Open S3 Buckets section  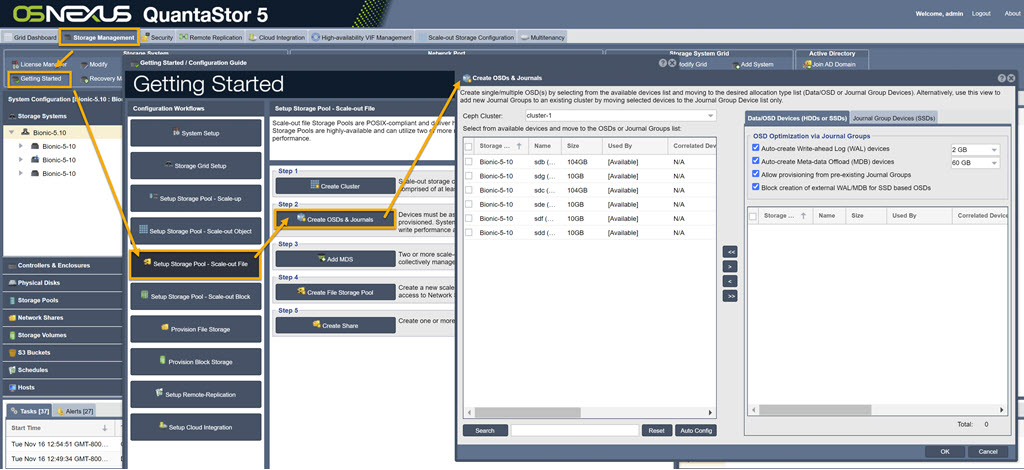click(62, 352)
